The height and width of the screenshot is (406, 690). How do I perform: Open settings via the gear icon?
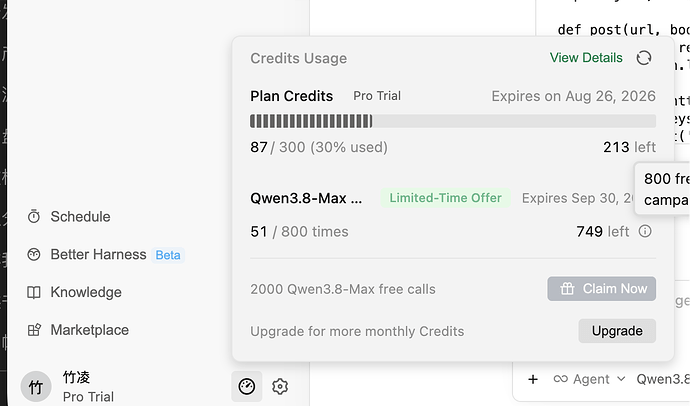click(280, 387)
